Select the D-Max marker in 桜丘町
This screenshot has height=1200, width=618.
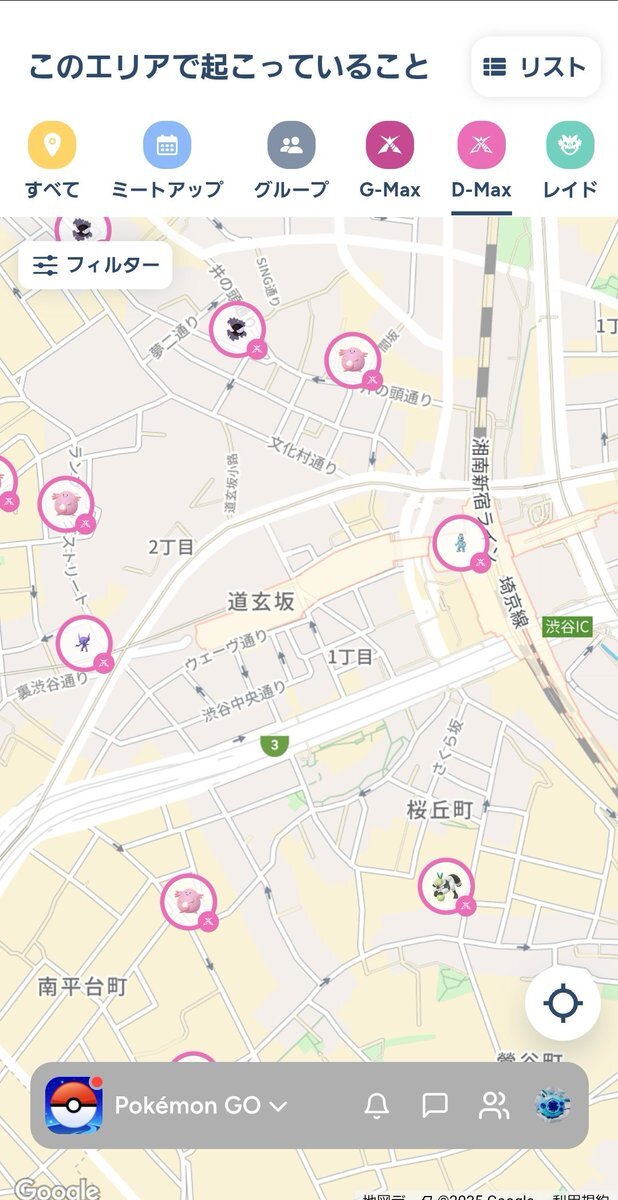pos(446,886)
